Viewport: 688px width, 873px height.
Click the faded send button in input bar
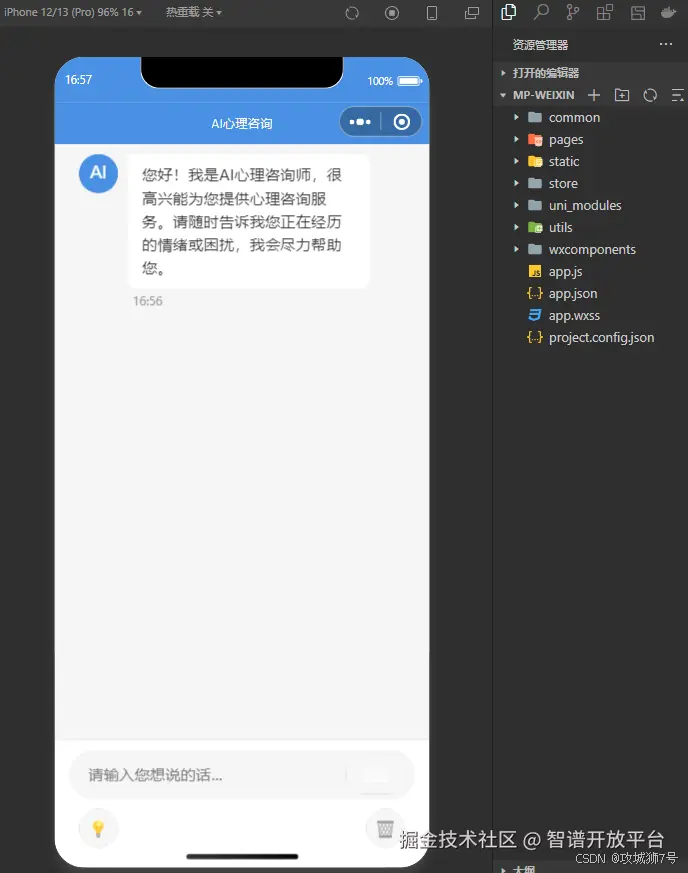click(x=376, y=774)
